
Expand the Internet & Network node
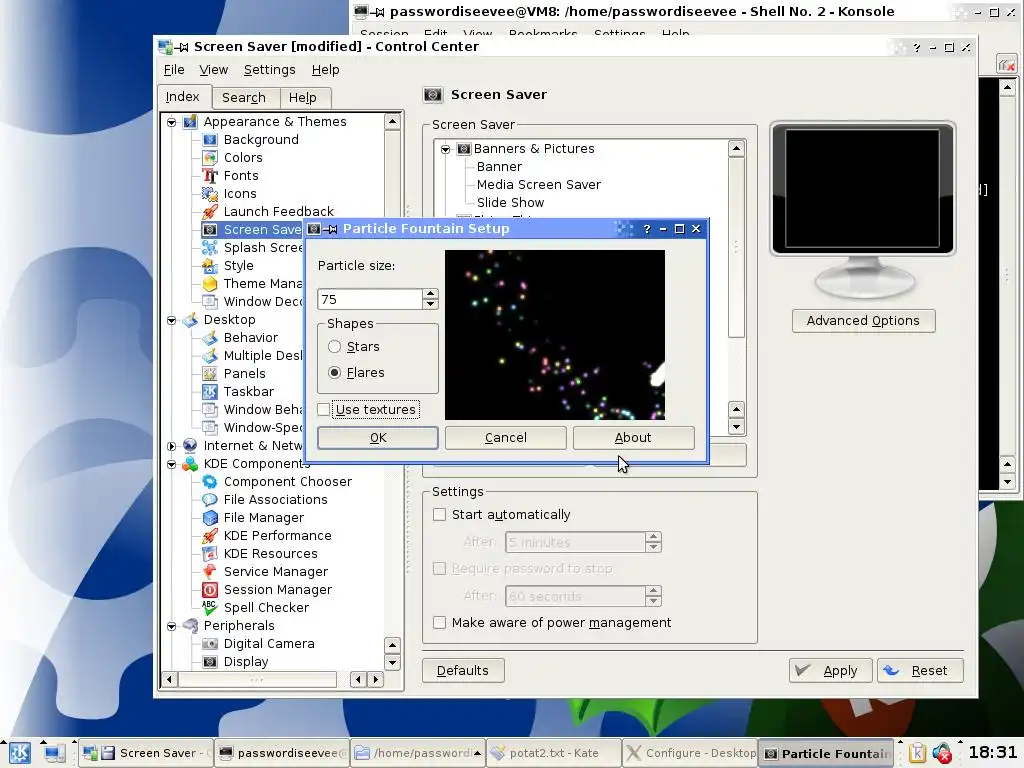171,446
